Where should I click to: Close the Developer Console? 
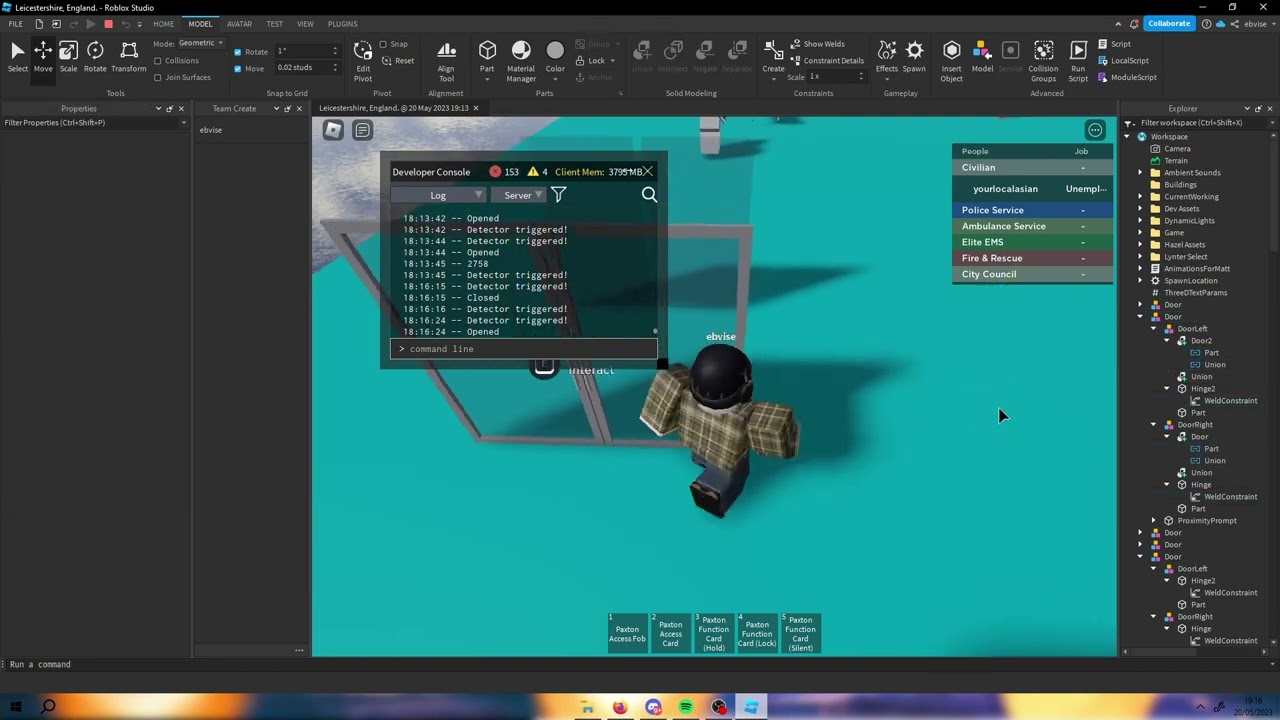(648, 171)
